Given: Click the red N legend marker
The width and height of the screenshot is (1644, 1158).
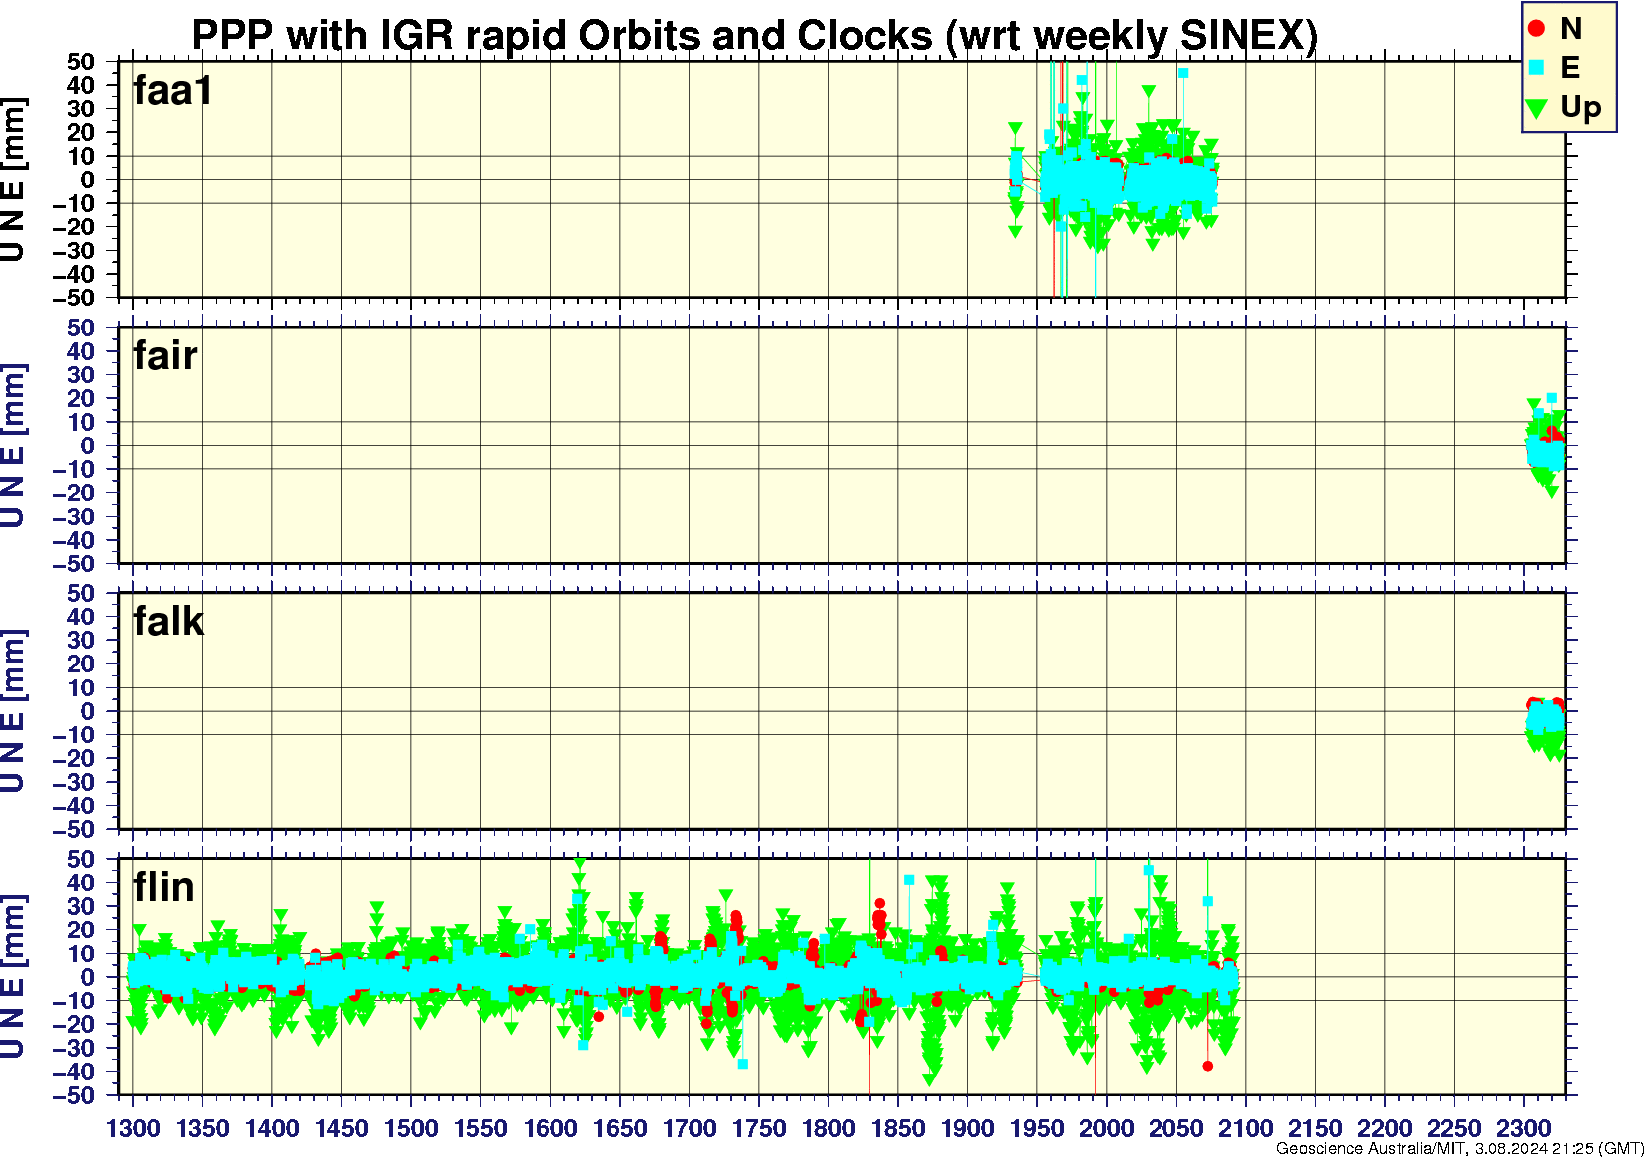Looking at the screenshot, I should (x=1537, y=29).
